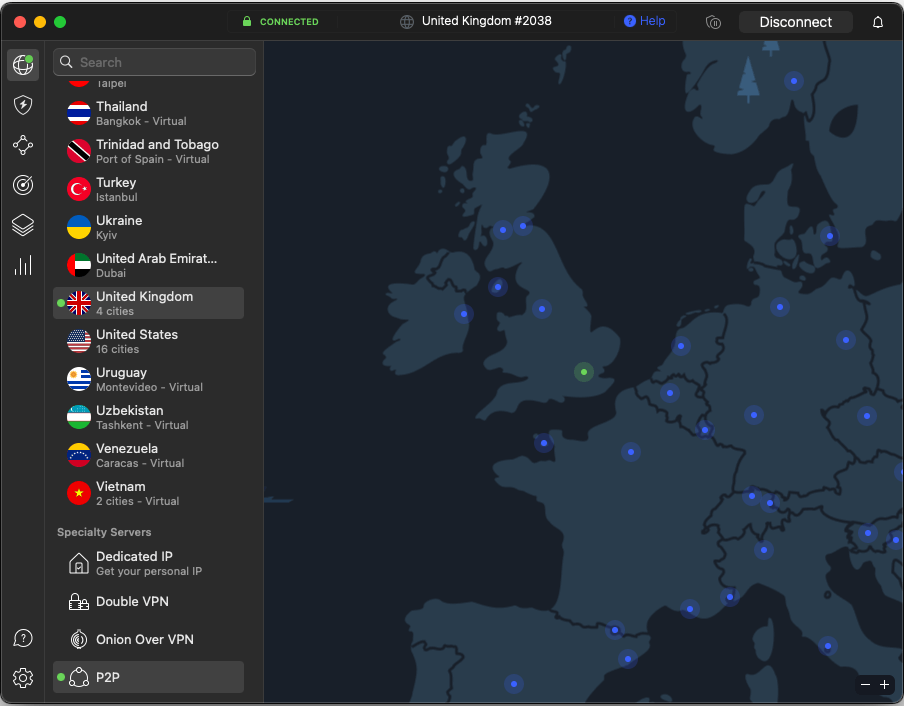Viewport: 904px width, 706px height.
Task: Open the help question mark sidebar icon
Action: pos(23,638)
